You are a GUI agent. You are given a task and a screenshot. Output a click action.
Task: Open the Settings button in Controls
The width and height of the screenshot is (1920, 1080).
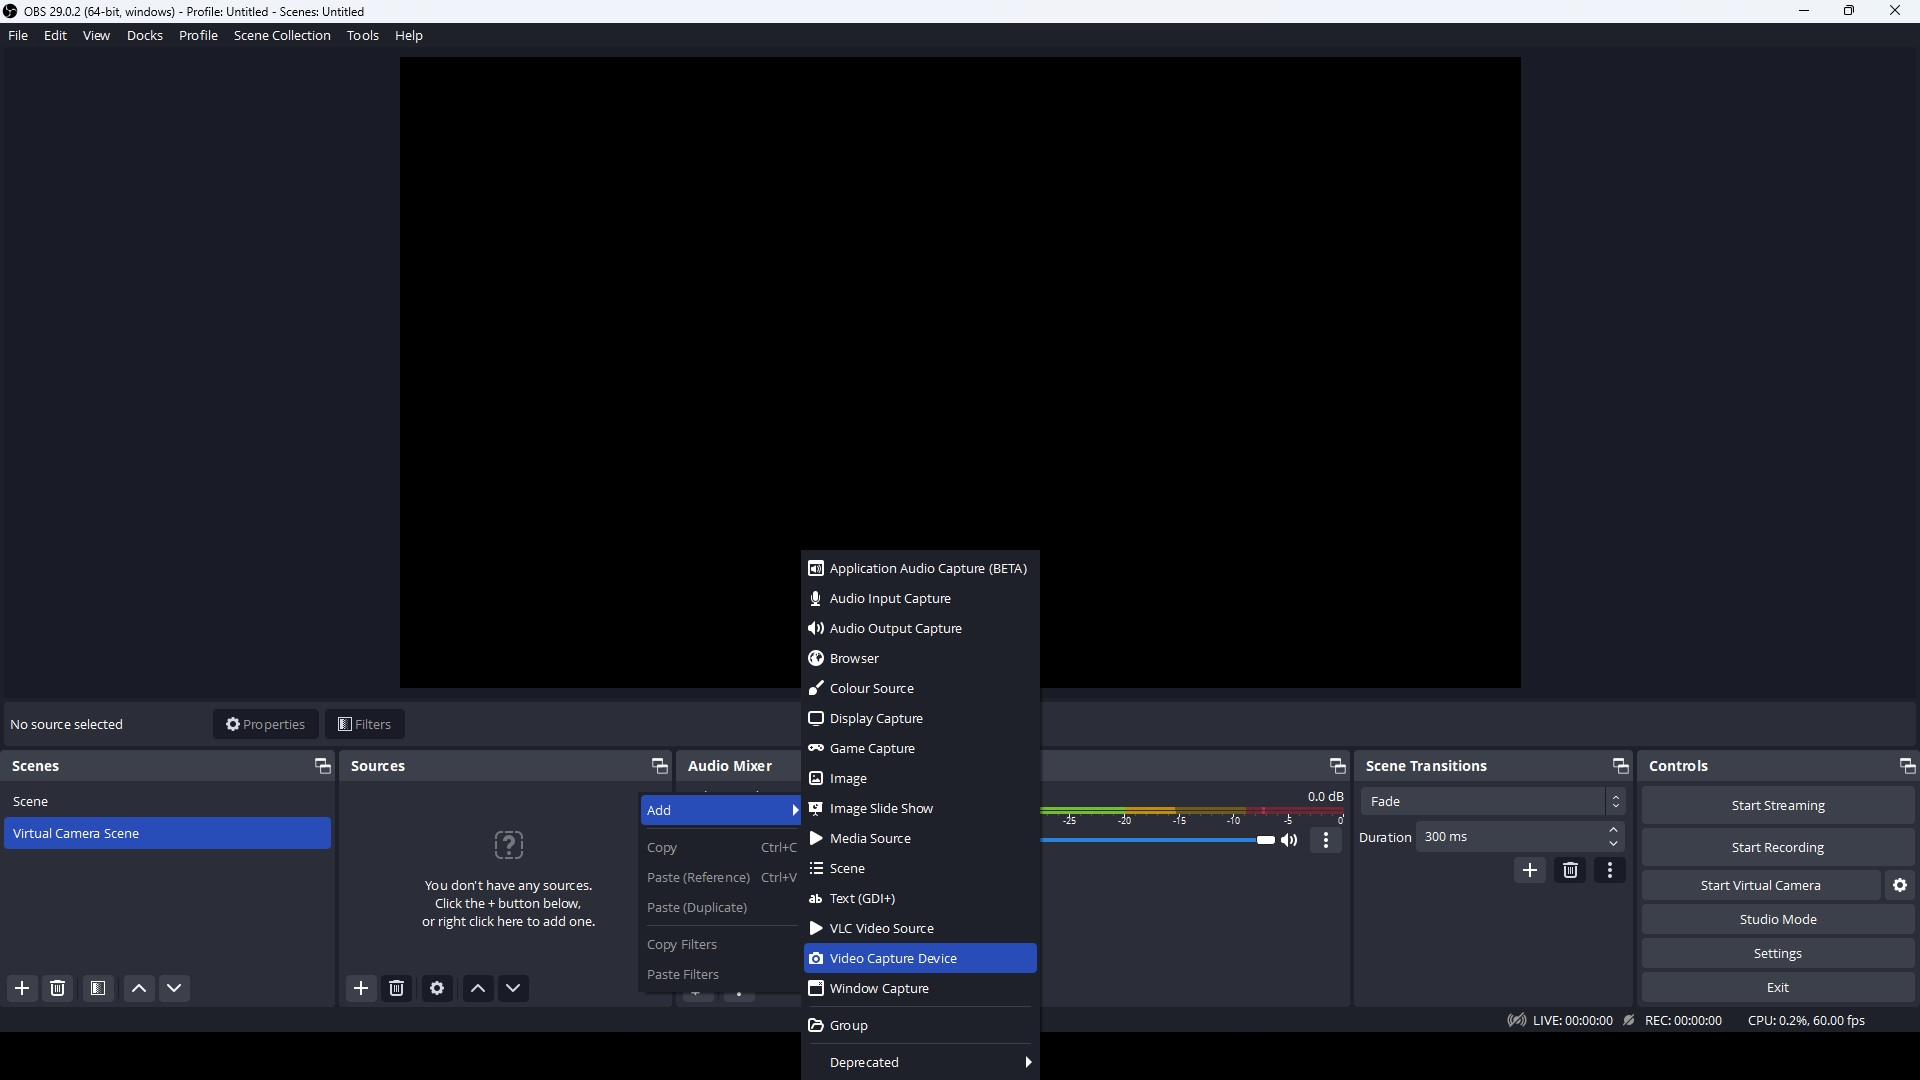[1777, 953]
